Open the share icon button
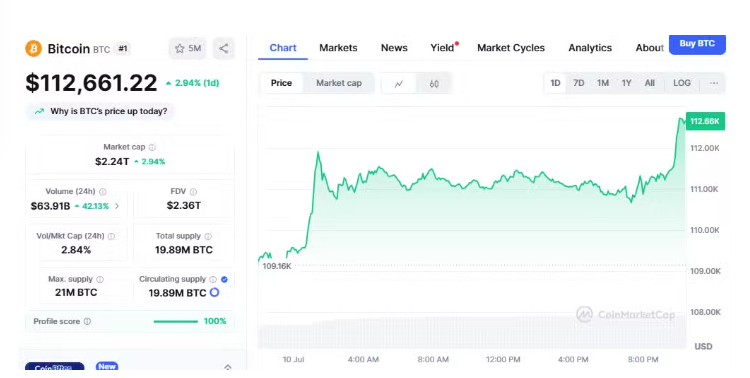Screen dimensions: 750x378 pyautogui.click(x=223, y=48)
